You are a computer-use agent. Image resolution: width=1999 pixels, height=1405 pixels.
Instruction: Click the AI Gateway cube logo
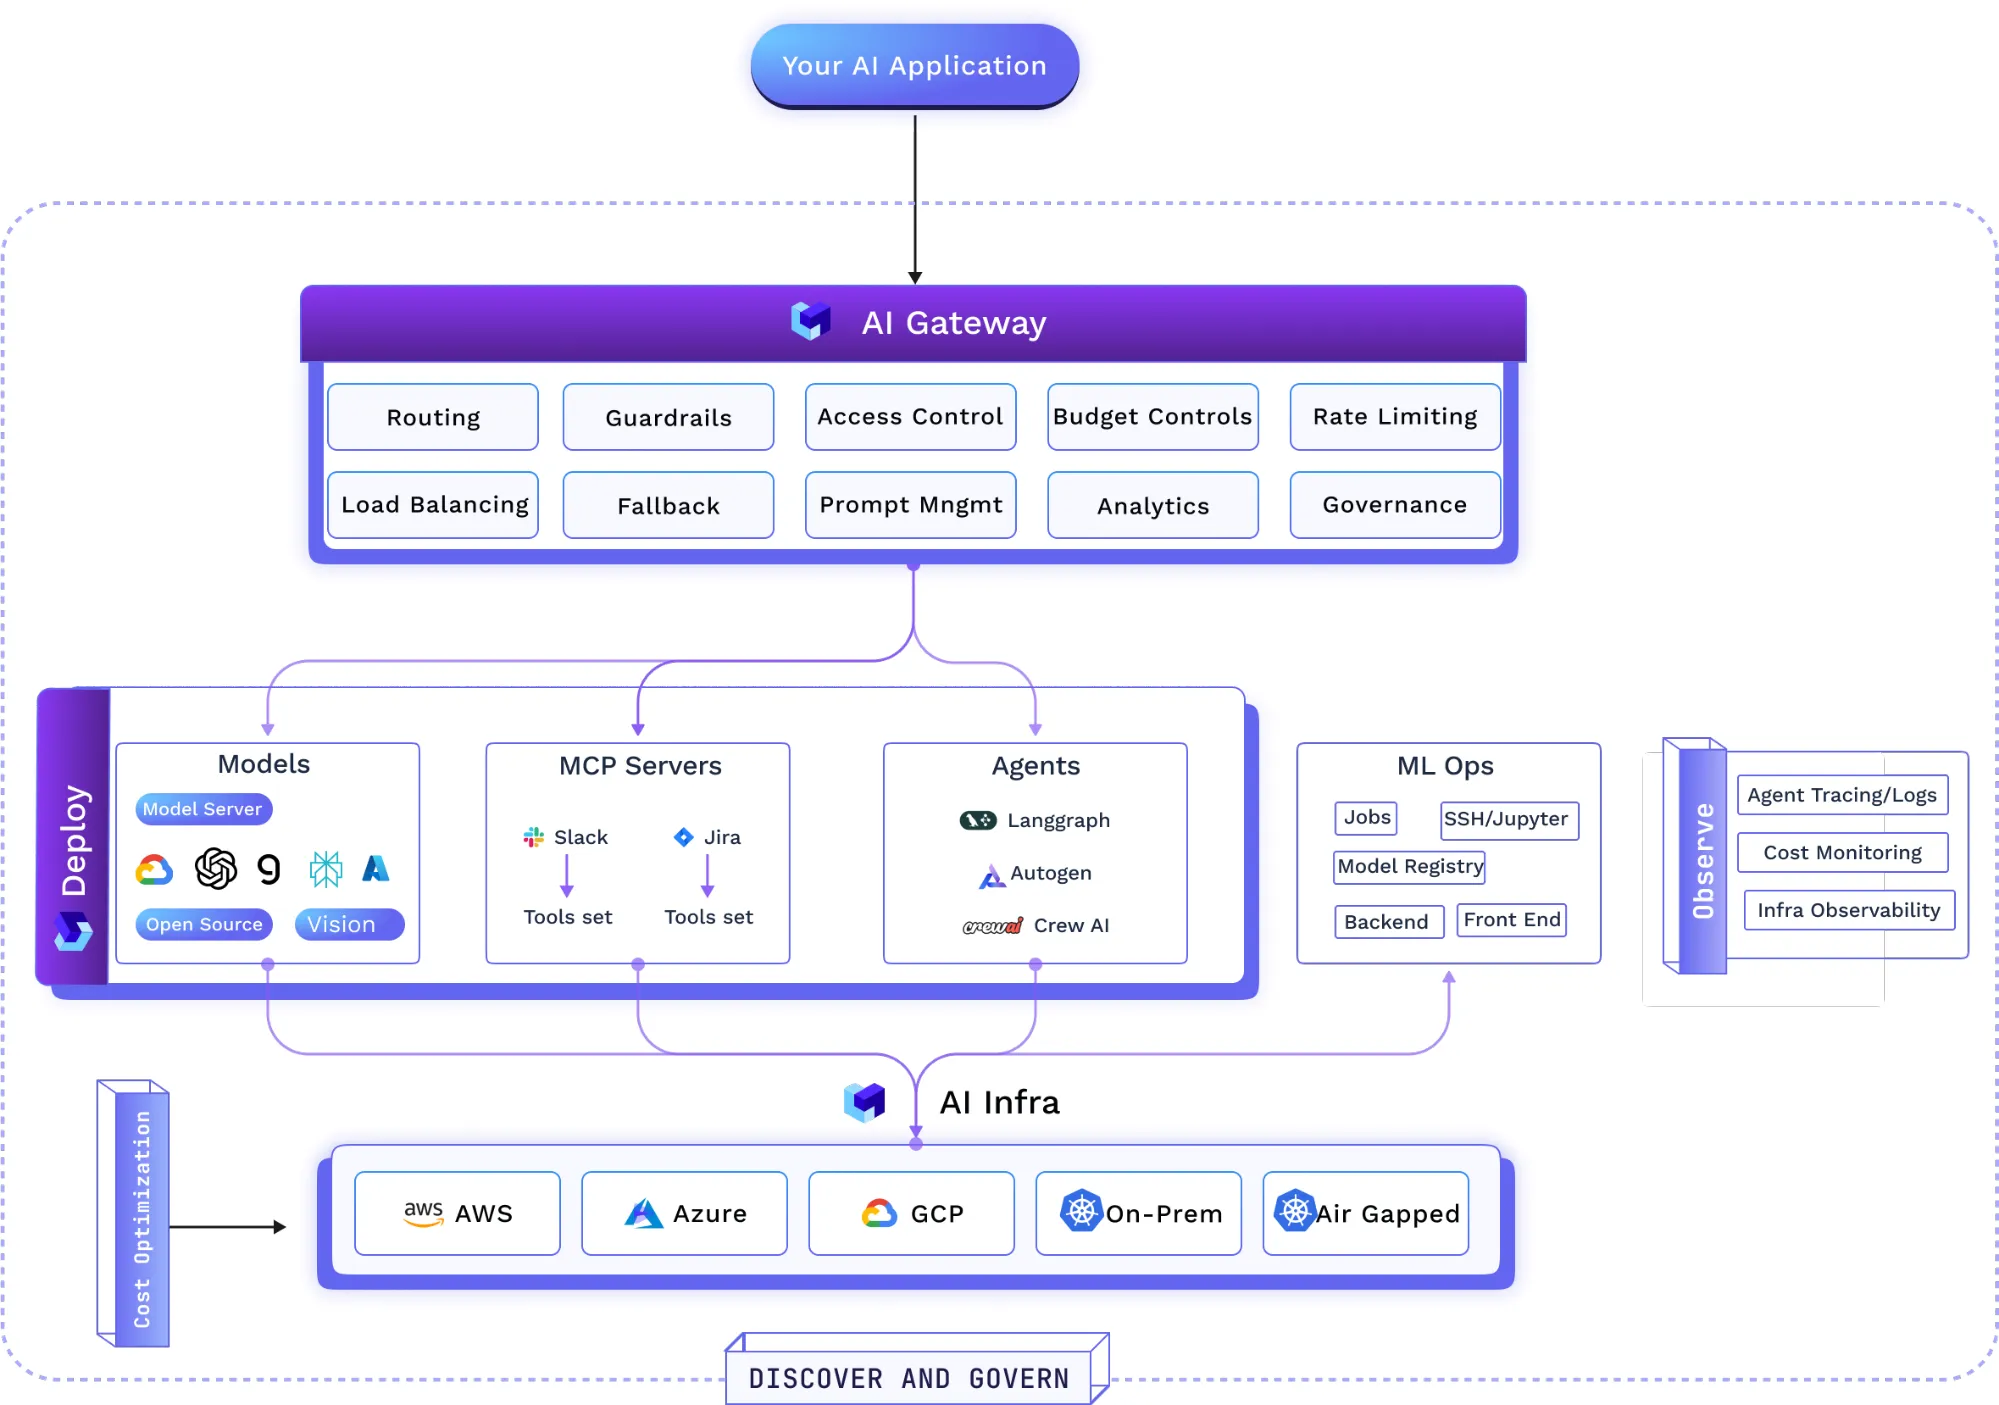[811, 321]
